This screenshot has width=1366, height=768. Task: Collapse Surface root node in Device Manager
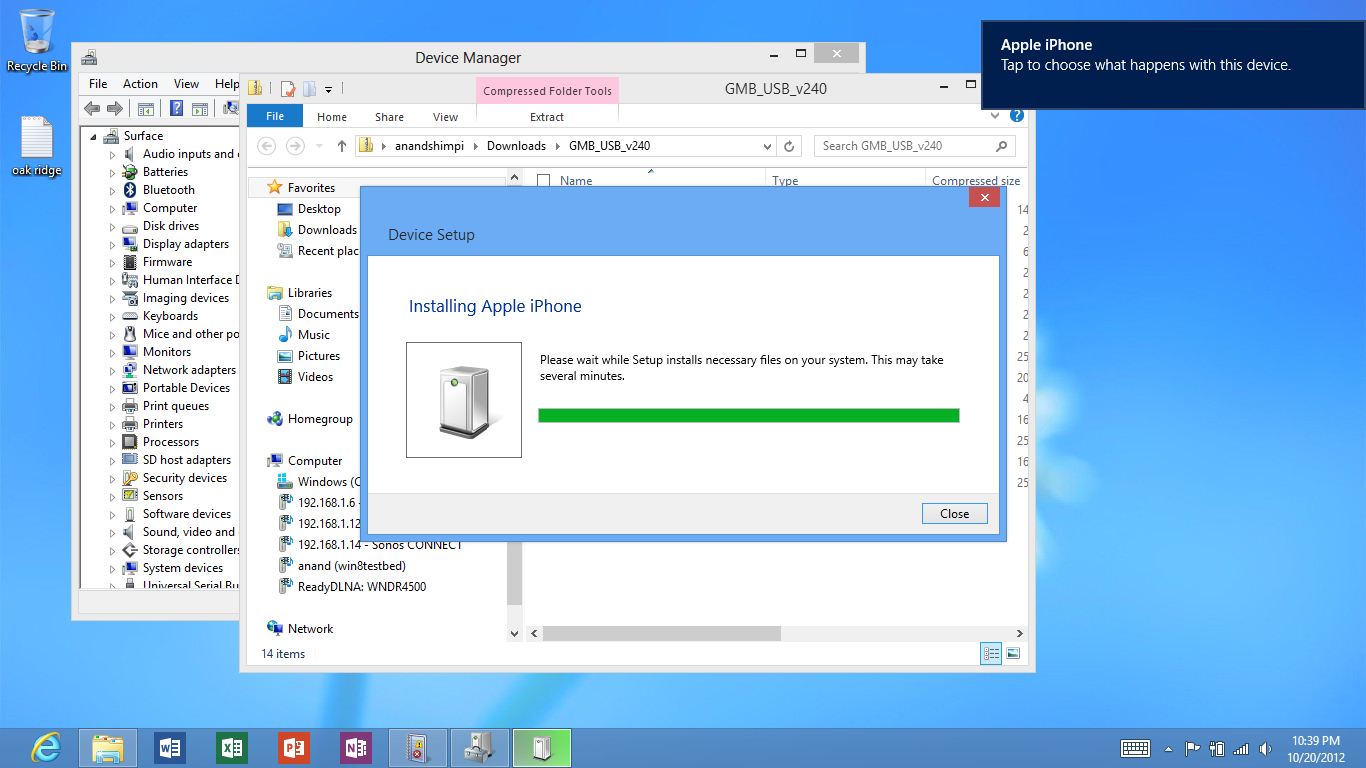[x=94, y=136]
